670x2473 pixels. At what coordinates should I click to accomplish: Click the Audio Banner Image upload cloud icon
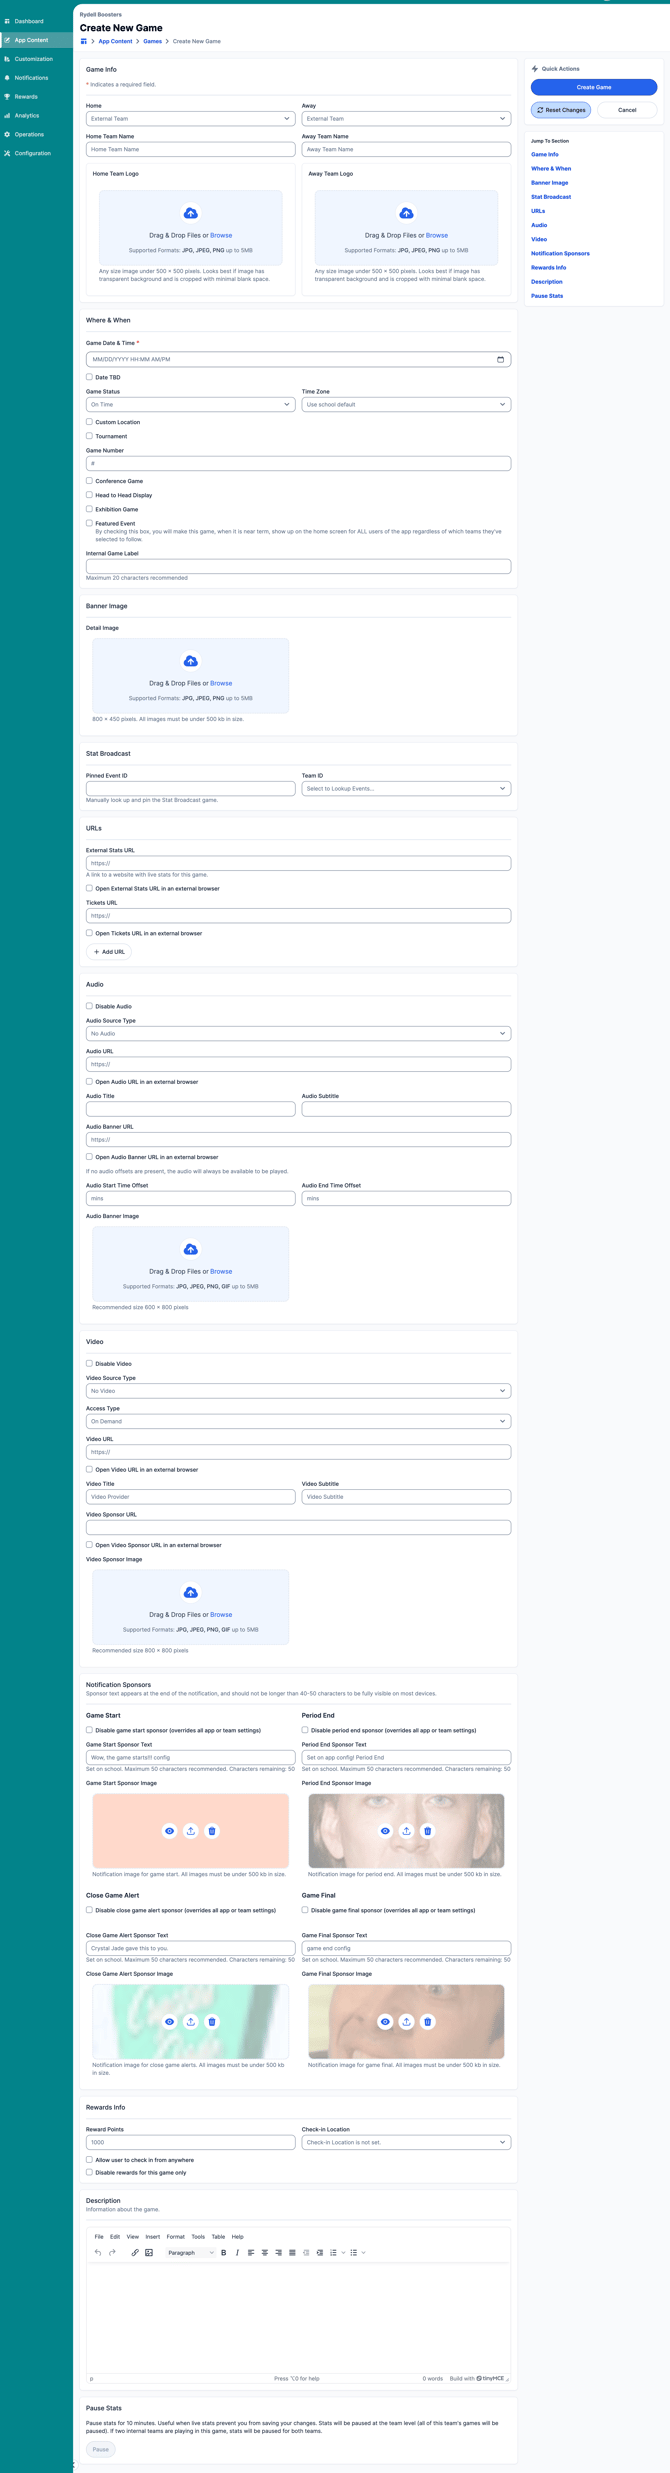[190, 1249]
